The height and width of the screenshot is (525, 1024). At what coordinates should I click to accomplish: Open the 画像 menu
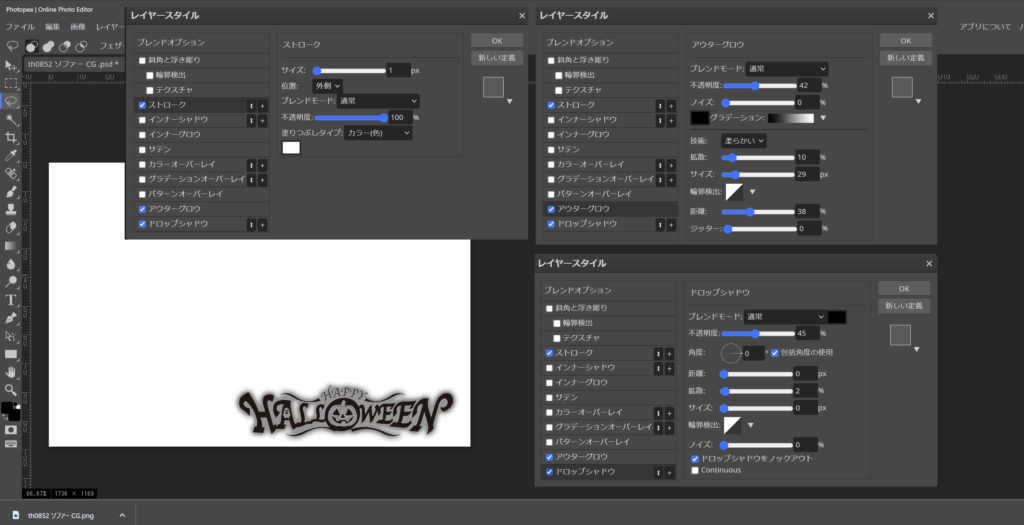click(x=79, y=26)
